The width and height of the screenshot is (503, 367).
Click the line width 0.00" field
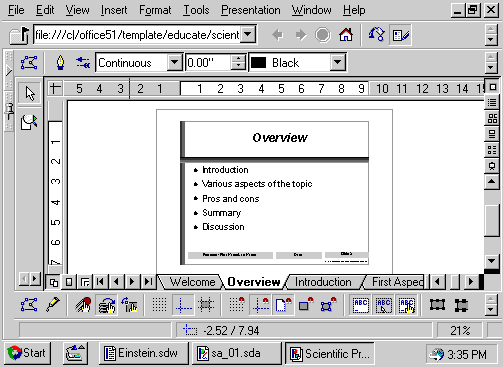click(x=208, y=62)
